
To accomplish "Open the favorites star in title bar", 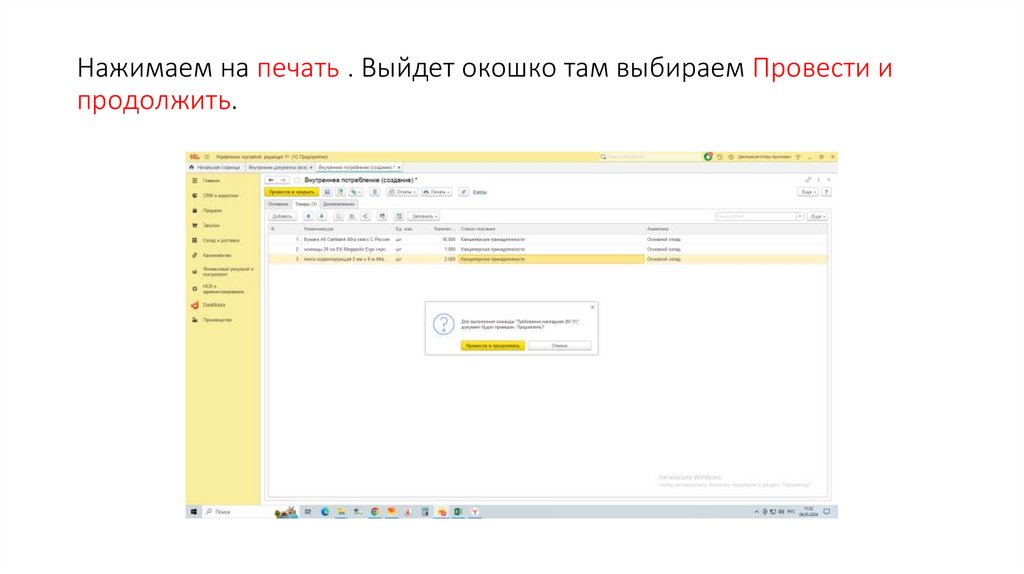I will (731, 157).
